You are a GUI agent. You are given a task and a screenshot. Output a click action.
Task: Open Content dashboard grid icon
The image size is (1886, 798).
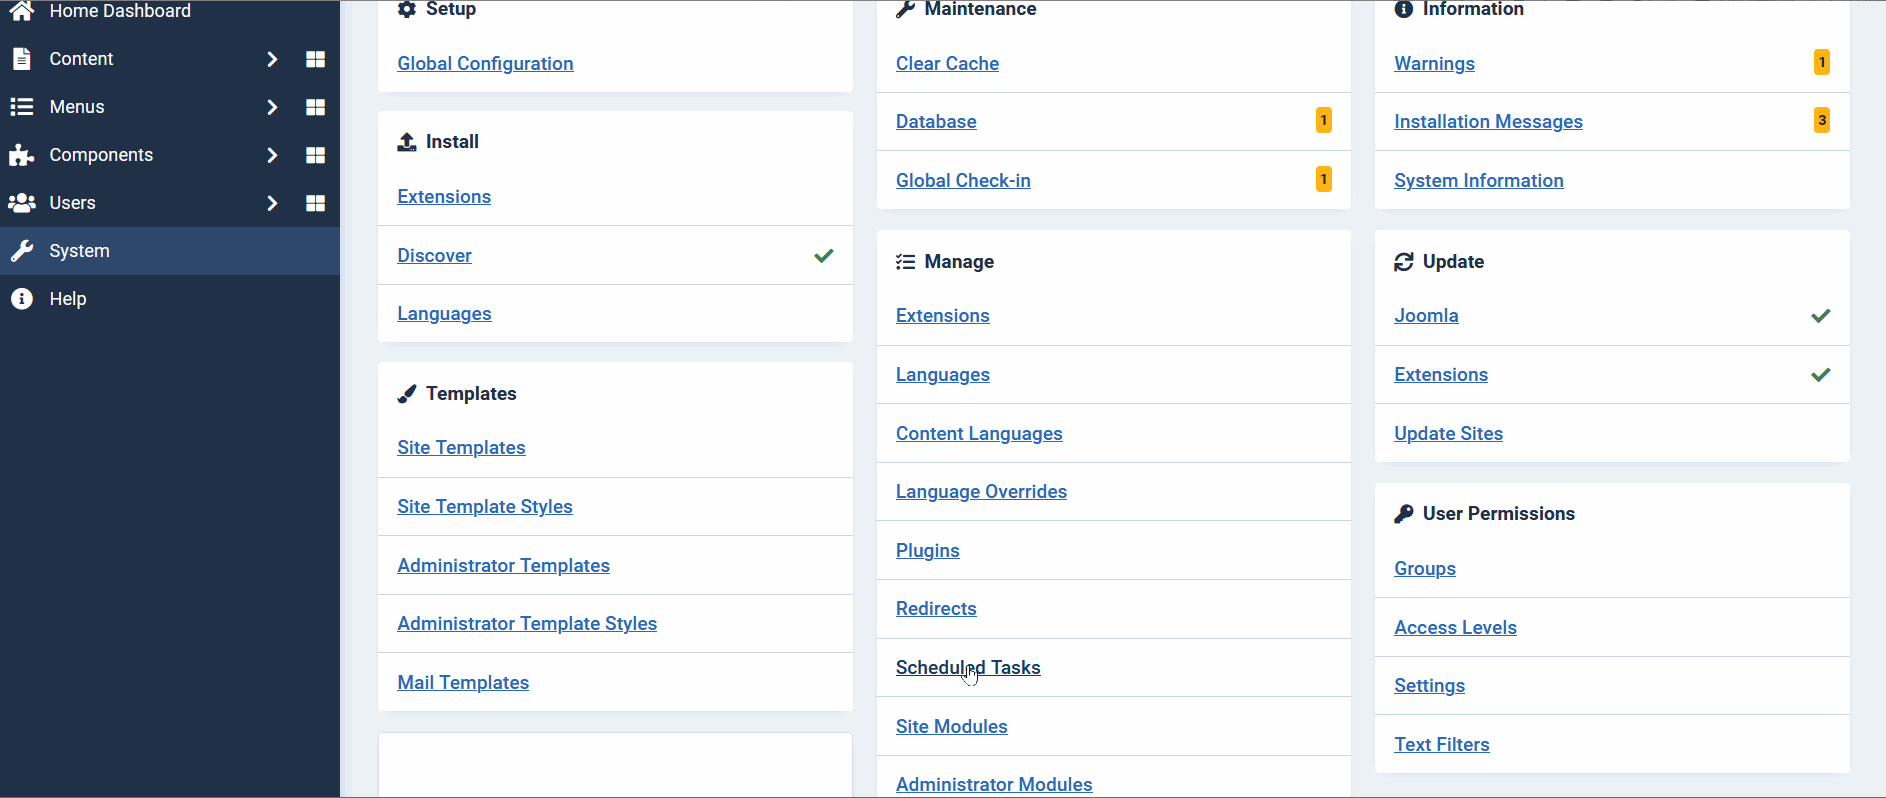click(315, 59)
